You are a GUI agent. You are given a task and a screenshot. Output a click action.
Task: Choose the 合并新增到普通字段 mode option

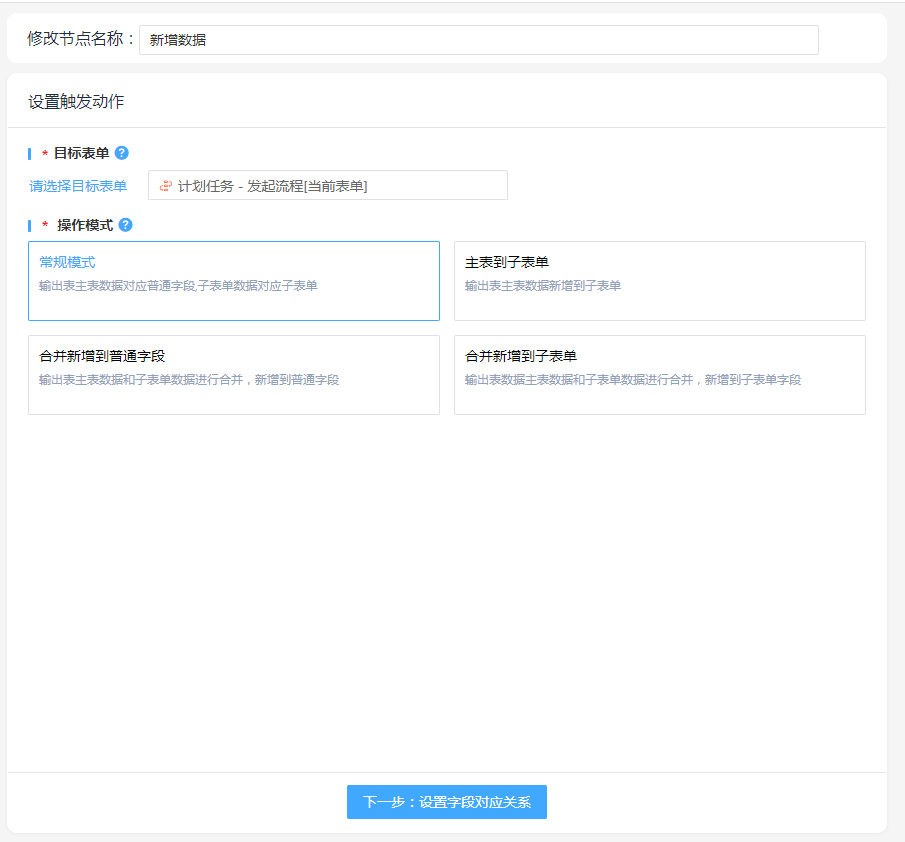click(233, 374)
